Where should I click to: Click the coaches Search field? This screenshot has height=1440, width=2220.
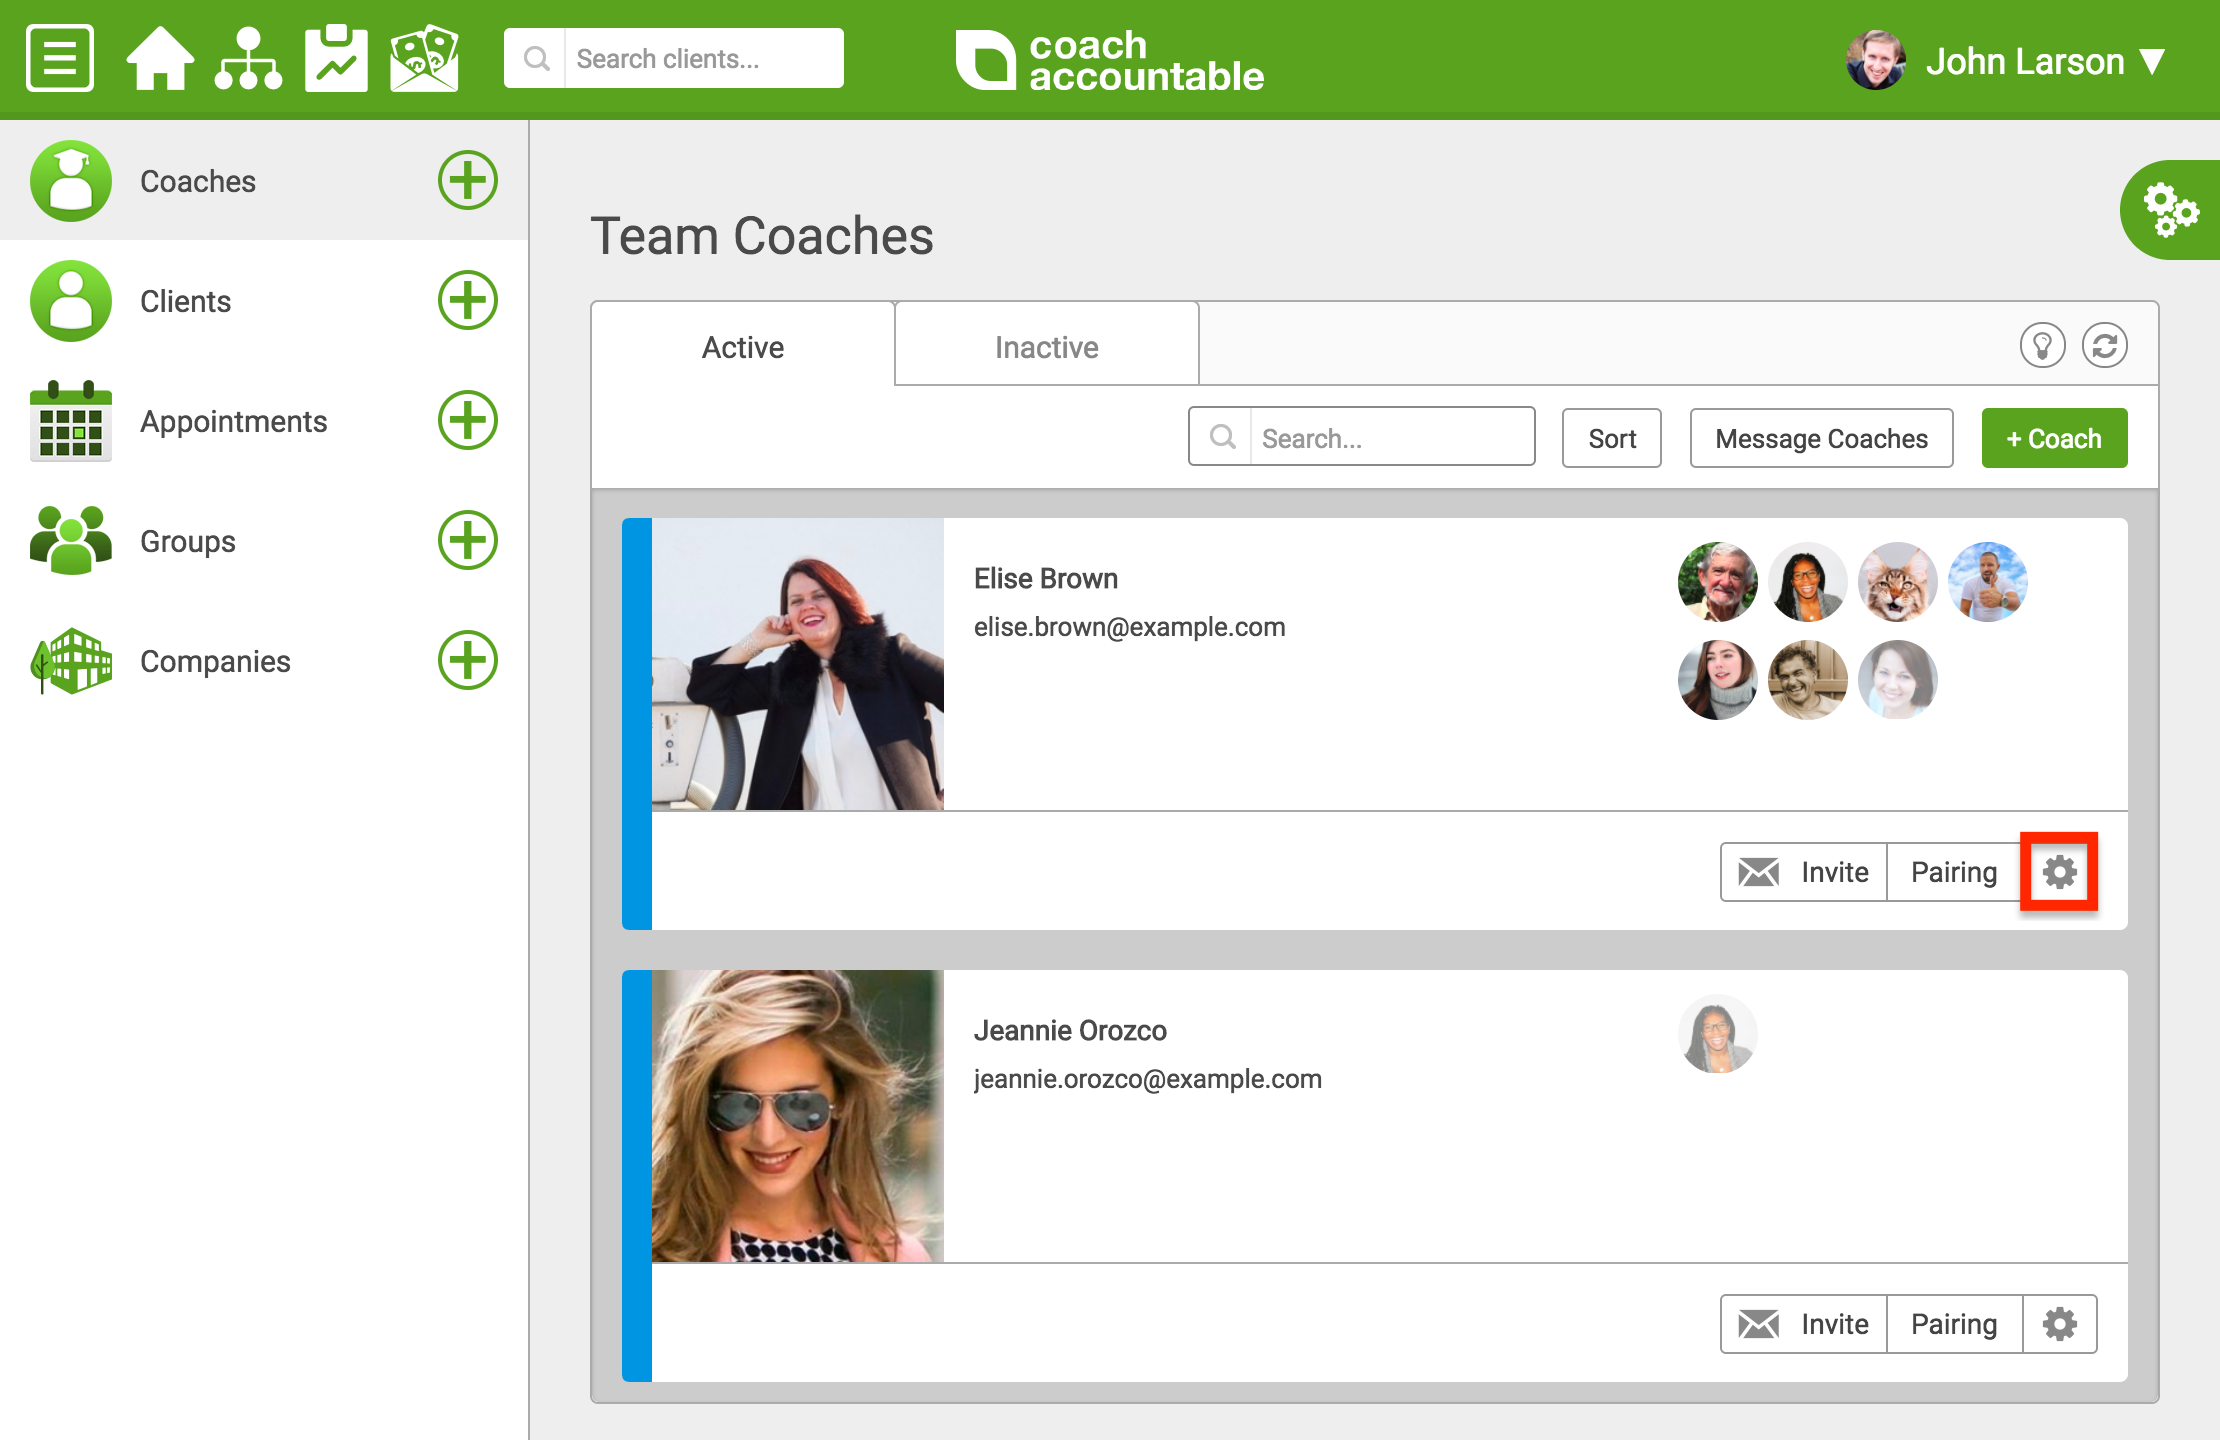click(1362, 437)
